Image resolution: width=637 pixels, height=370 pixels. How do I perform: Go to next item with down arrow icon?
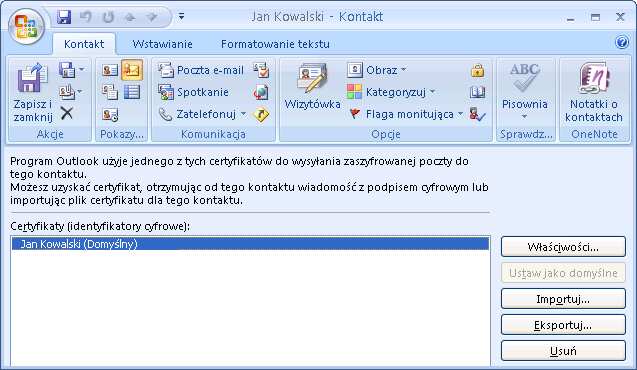point(152,17)
